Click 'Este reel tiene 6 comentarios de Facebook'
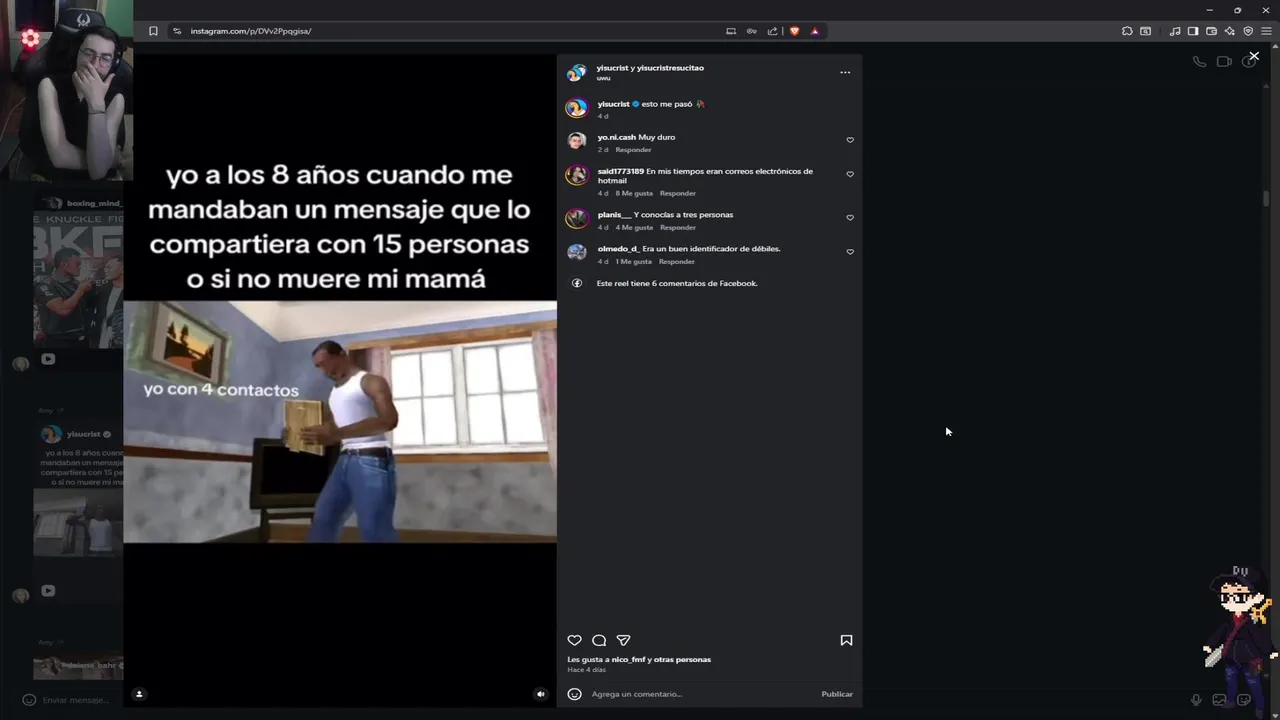 point(677,283)
